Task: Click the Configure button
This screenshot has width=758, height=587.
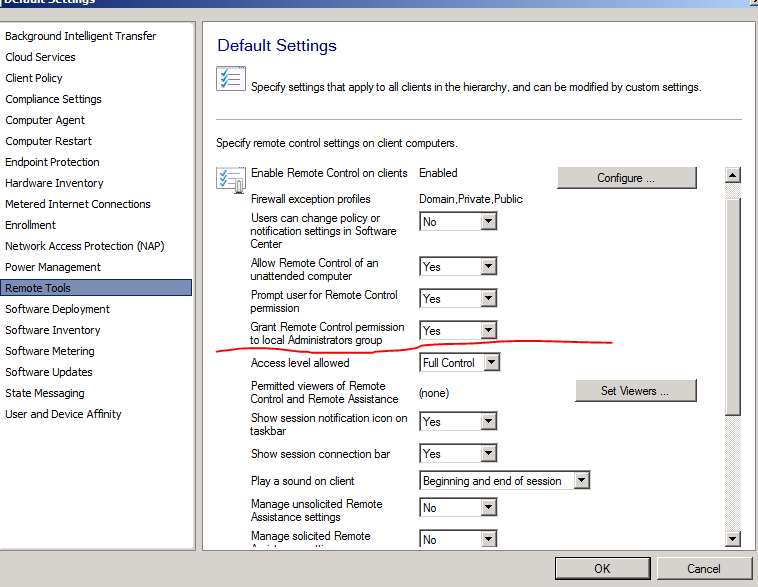Action: coord(626,178)
